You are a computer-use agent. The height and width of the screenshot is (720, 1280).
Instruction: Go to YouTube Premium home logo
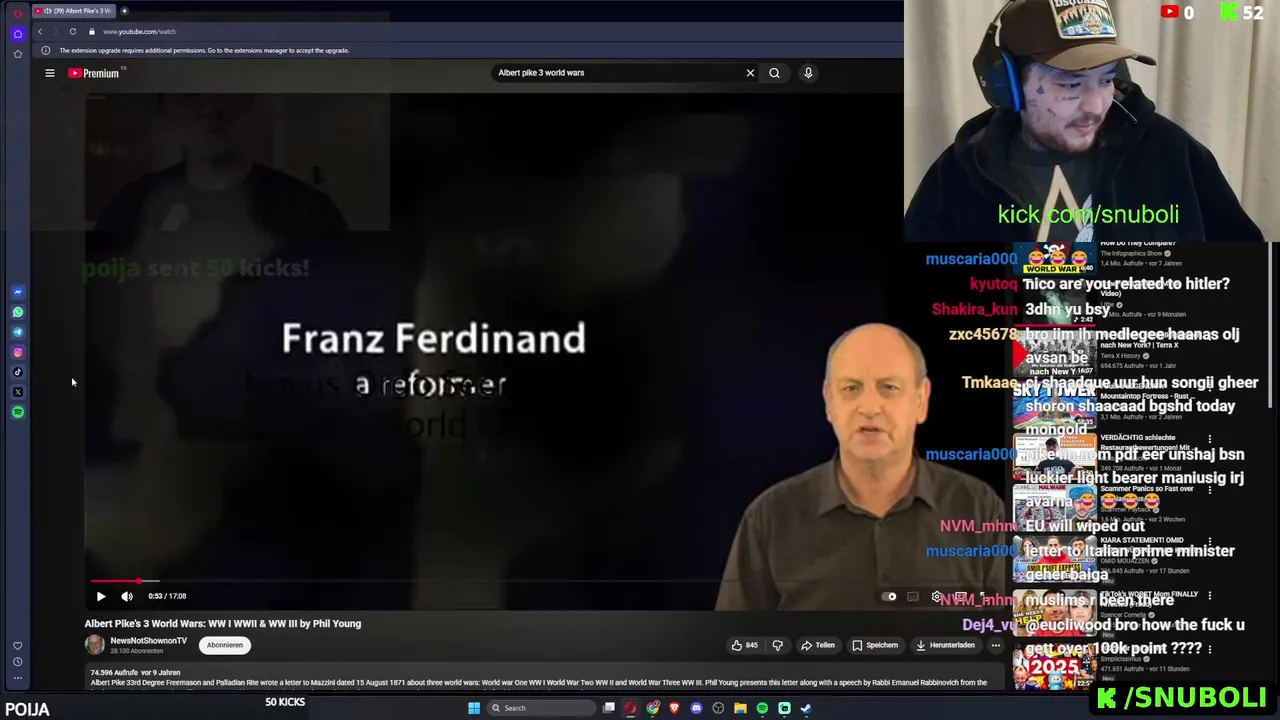[x=94, y=73]
